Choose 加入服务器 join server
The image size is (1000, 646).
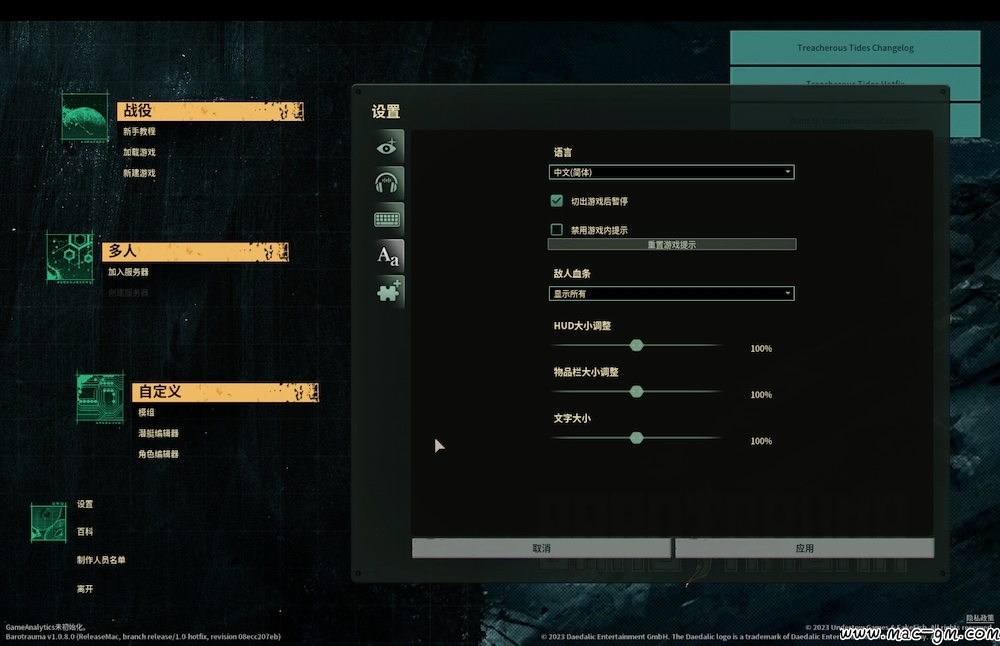point(128,272)
